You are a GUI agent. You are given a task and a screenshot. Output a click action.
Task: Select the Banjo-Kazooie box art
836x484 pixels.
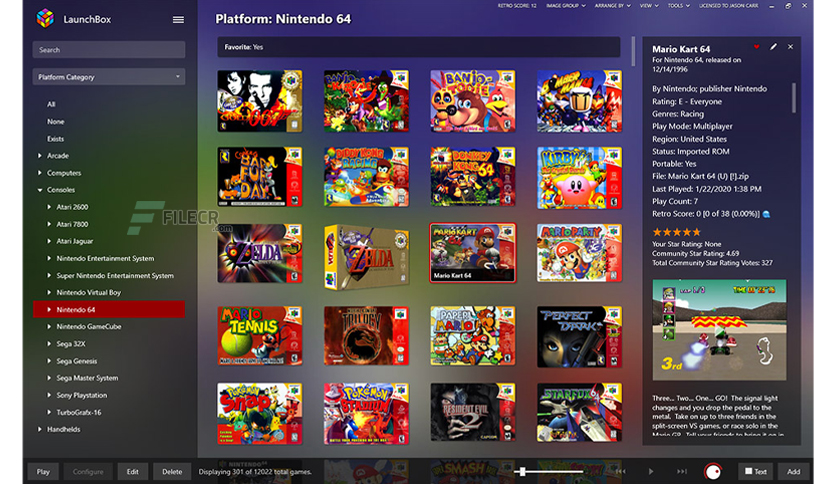click(x=366, y=101)
